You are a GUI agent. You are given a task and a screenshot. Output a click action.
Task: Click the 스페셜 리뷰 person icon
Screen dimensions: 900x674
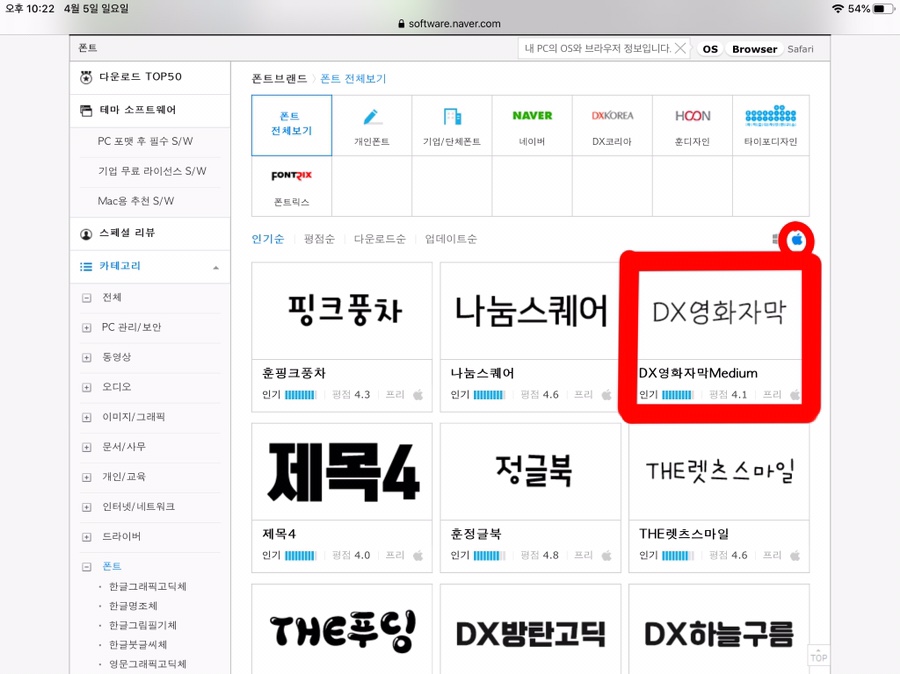click(x=86, y=234)
